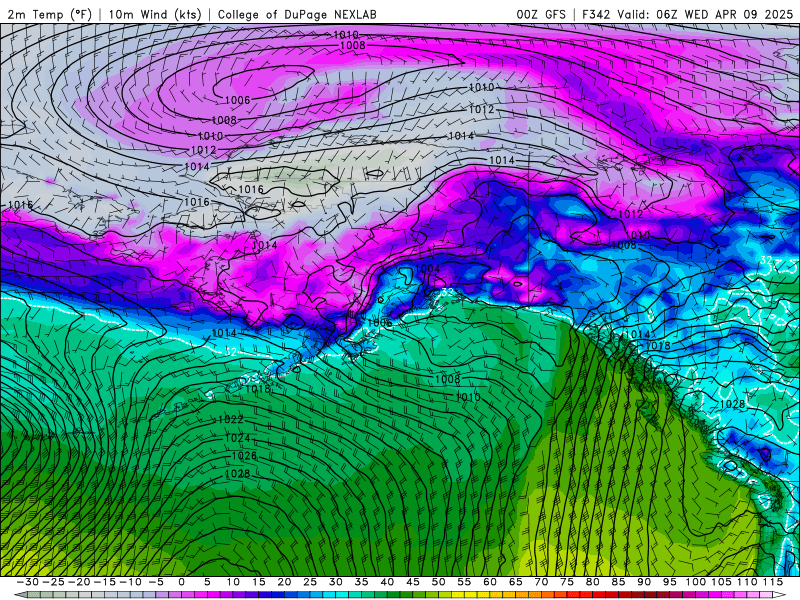Click the 20 label on the temperature scale
800x600 pixels.
pyautogui.click(x=284, y=582)
